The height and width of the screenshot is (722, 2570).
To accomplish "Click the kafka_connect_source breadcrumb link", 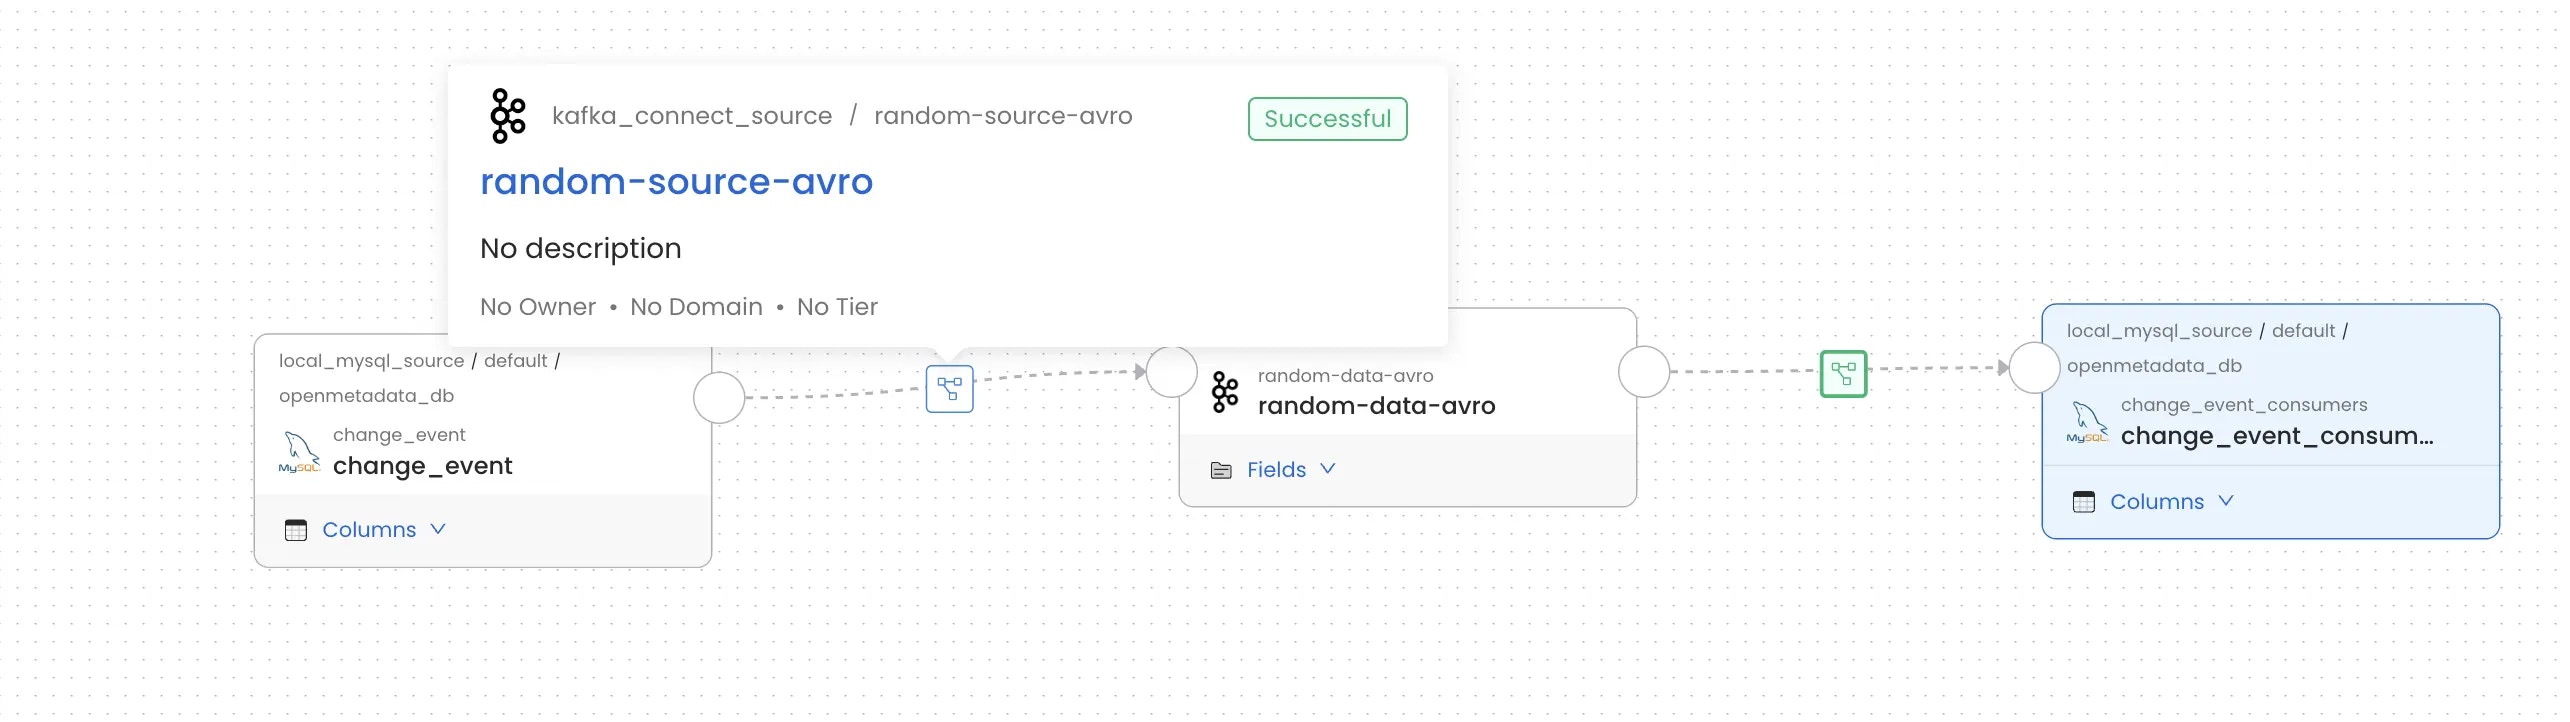I will (x=692, y=115).
